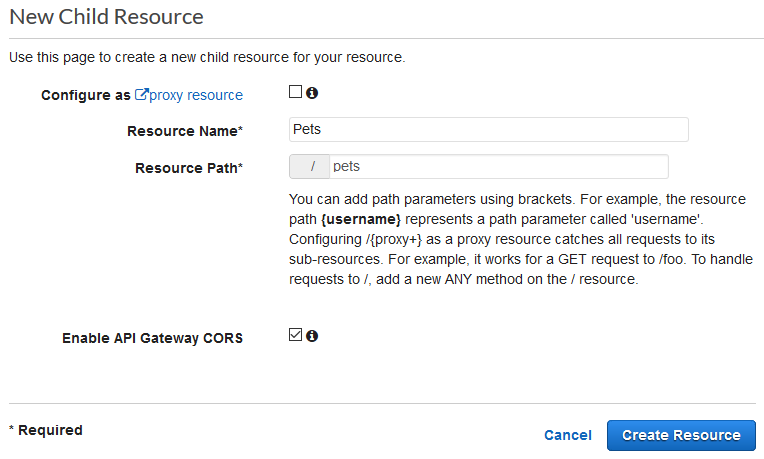This screenshot has width=764, height=459.
Task: Click the info icon next to CORS checkbox
Action: point(312,336)
